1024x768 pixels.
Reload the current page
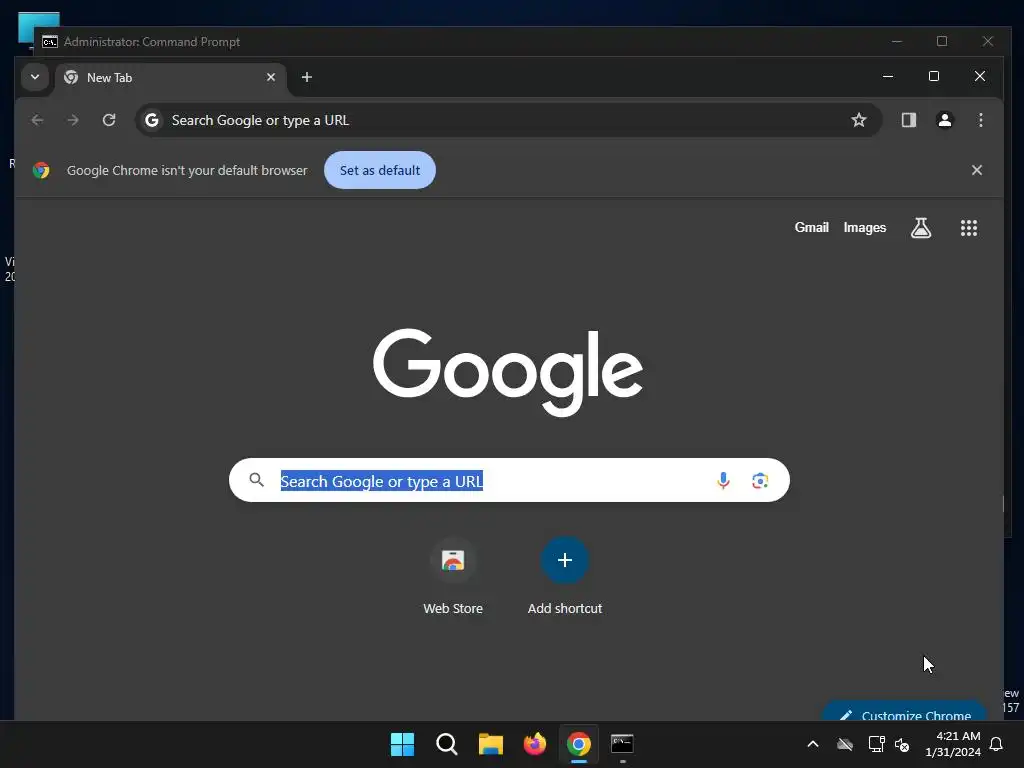(x=109, y=120)
